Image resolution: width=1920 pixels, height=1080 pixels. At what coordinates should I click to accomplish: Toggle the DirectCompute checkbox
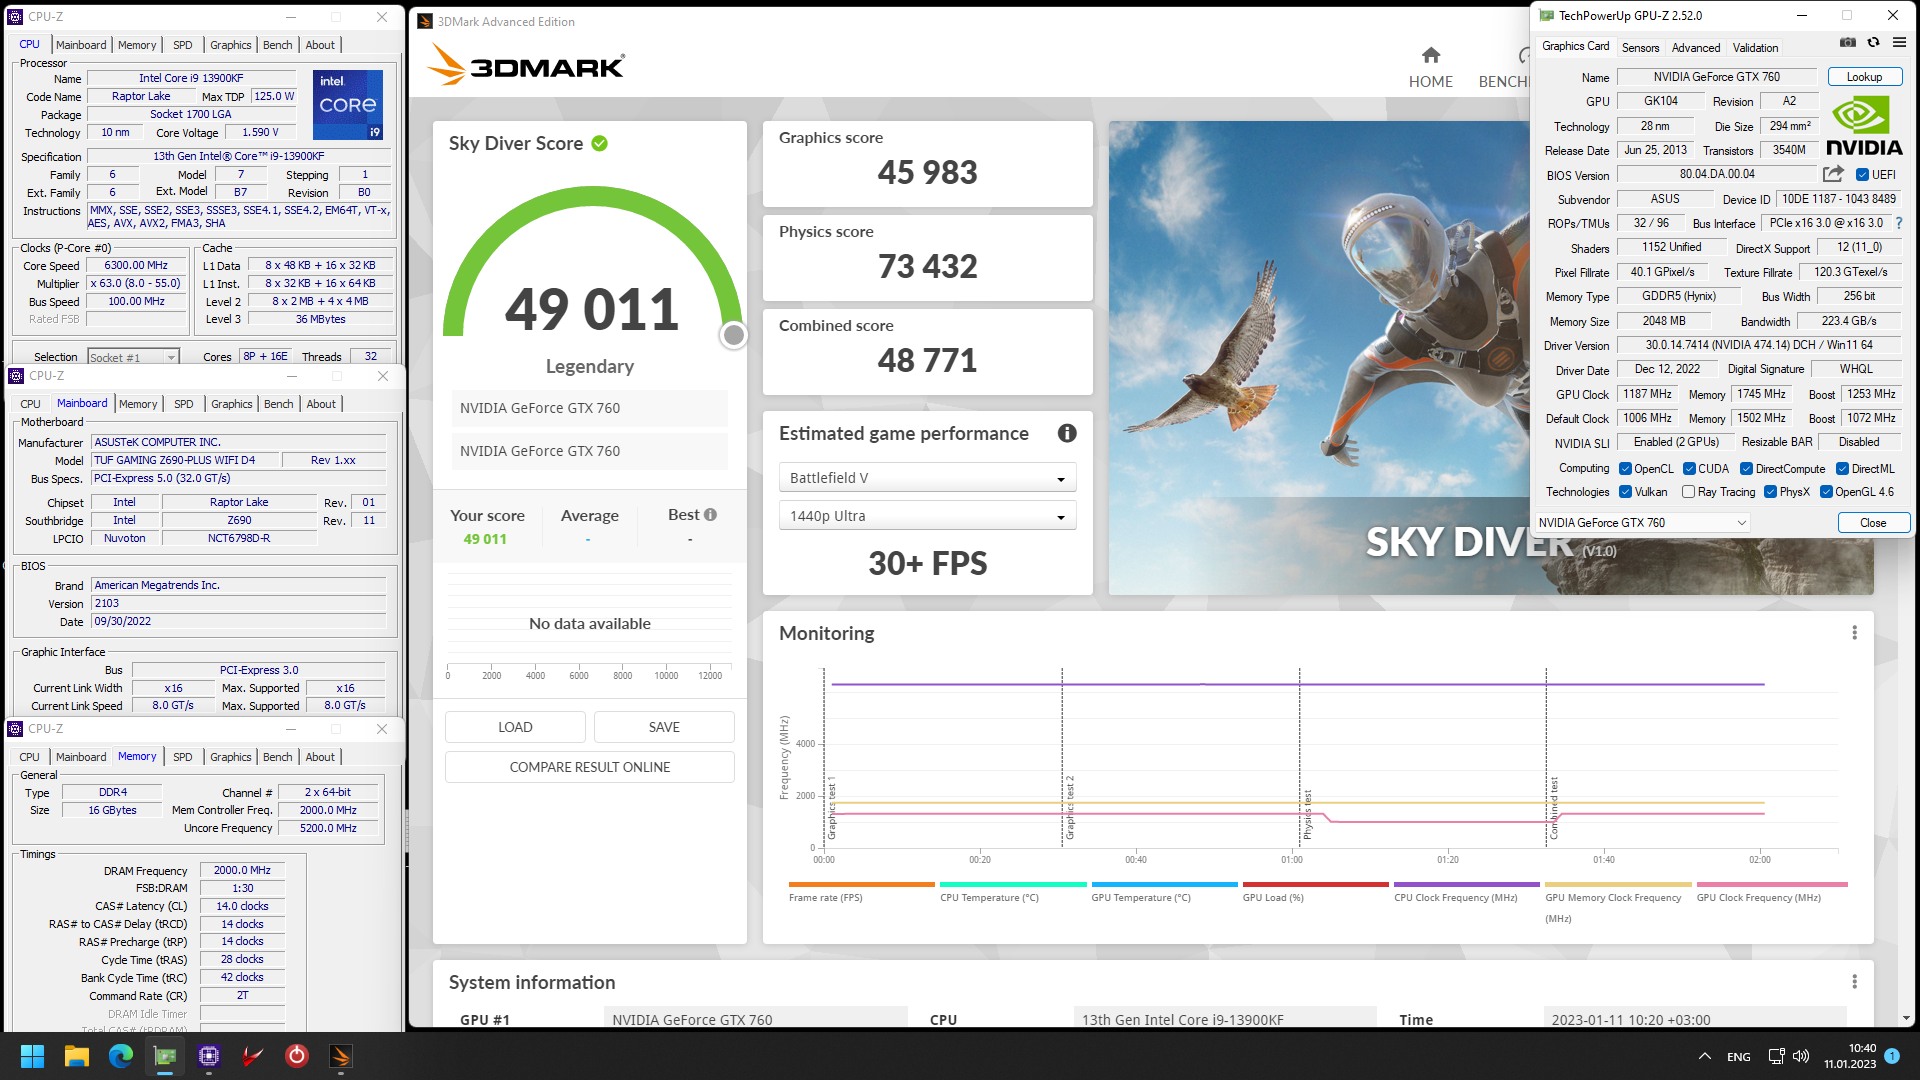click(1746, 469)
